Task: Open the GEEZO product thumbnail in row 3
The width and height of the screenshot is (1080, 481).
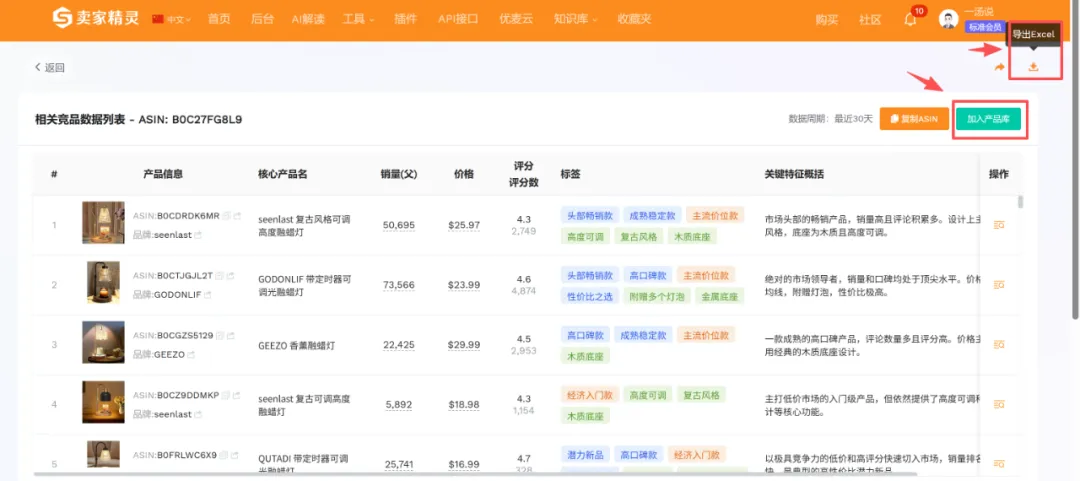Action: pos(103,342)
